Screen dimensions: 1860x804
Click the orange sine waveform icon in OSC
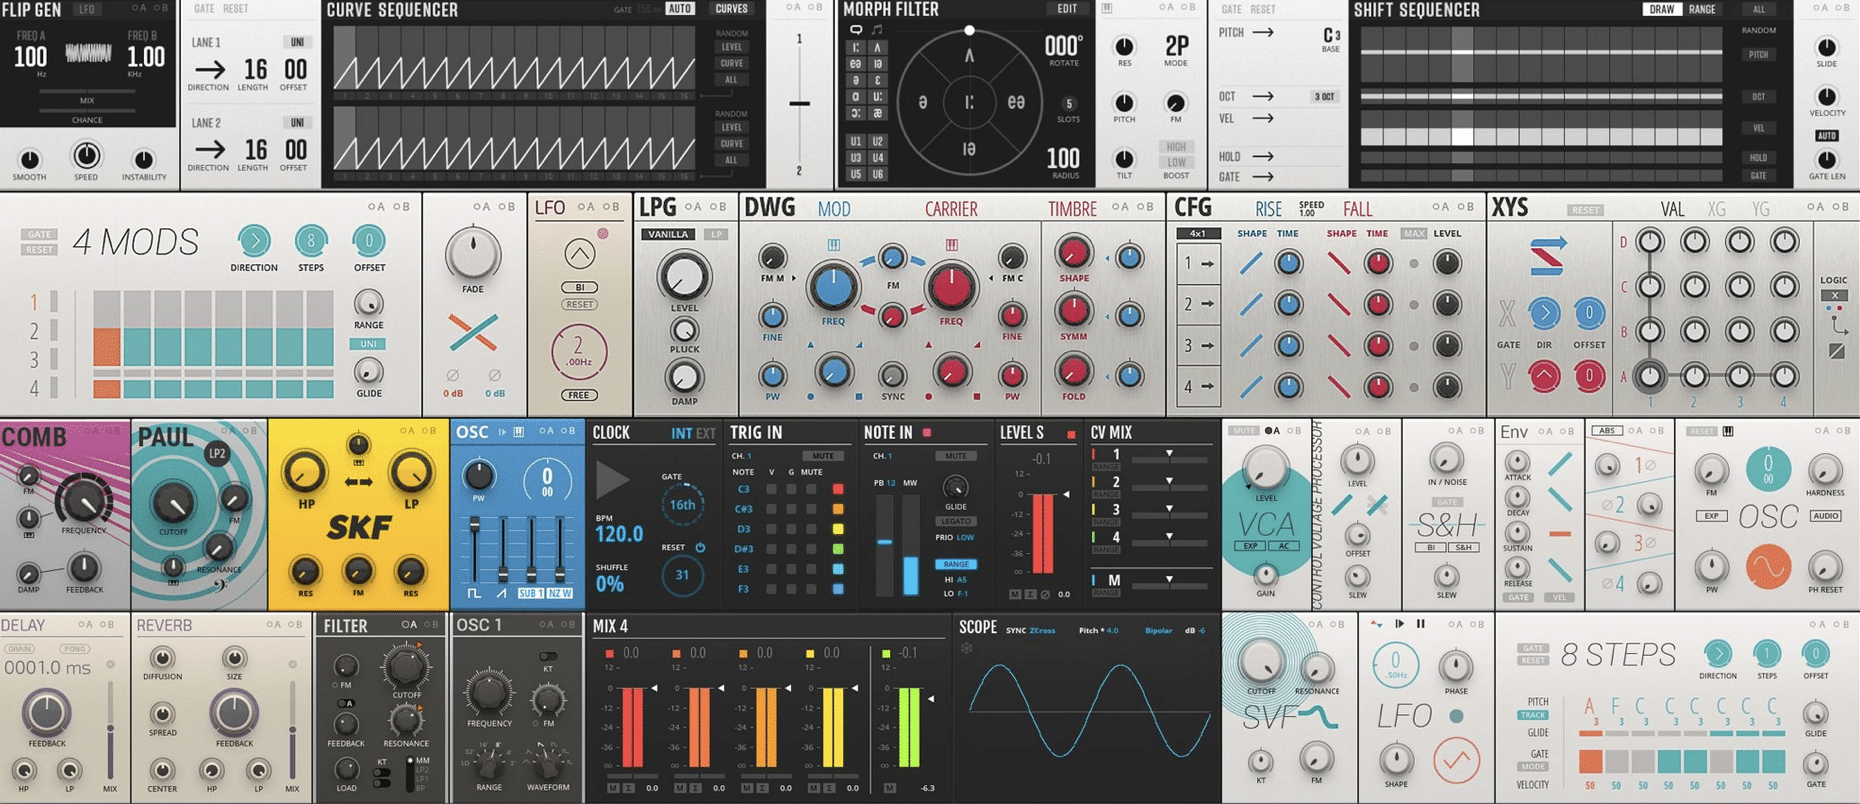tap(1768, 568)
